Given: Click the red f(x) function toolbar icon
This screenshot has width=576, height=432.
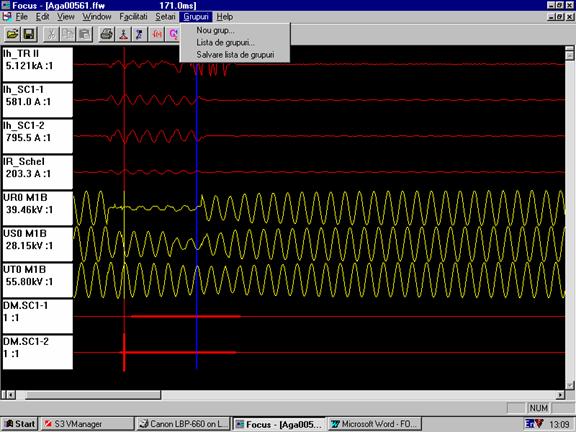Looking at the screenshot, I should [157, 35].
